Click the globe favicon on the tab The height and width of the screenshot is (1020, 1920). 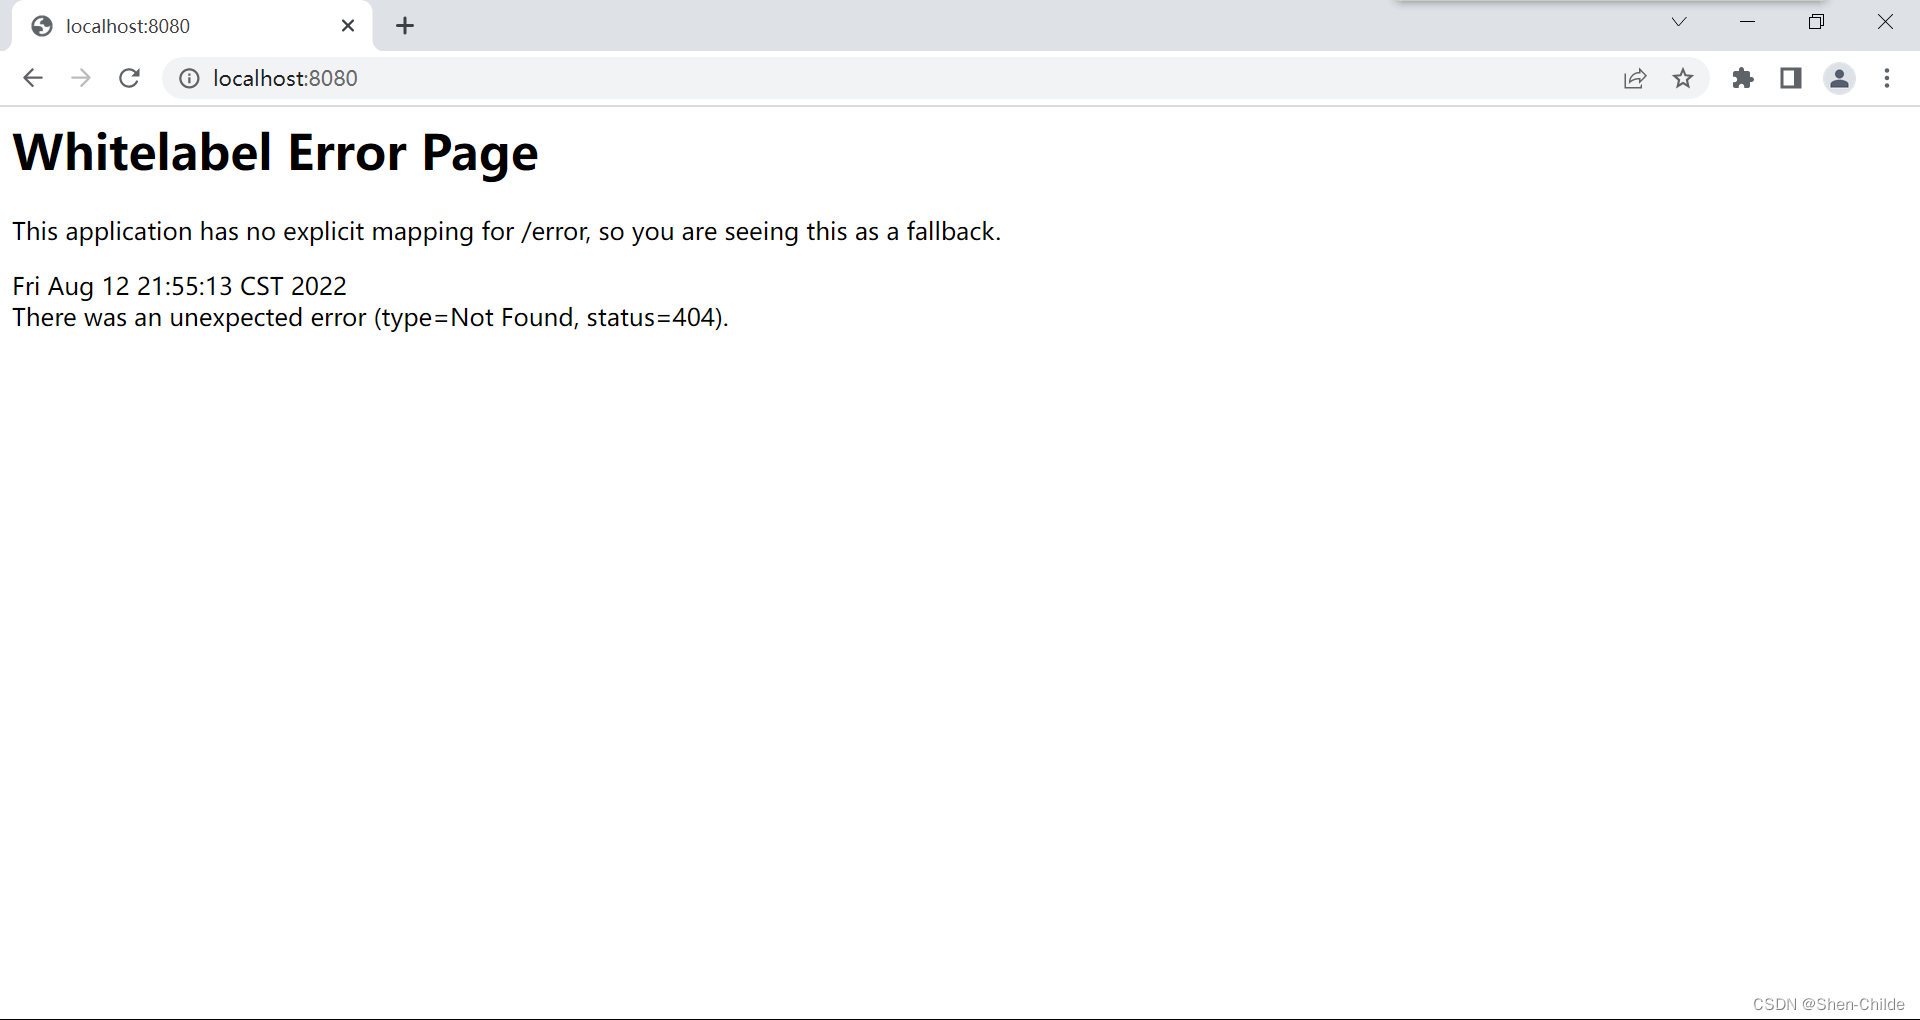[42, 26]
